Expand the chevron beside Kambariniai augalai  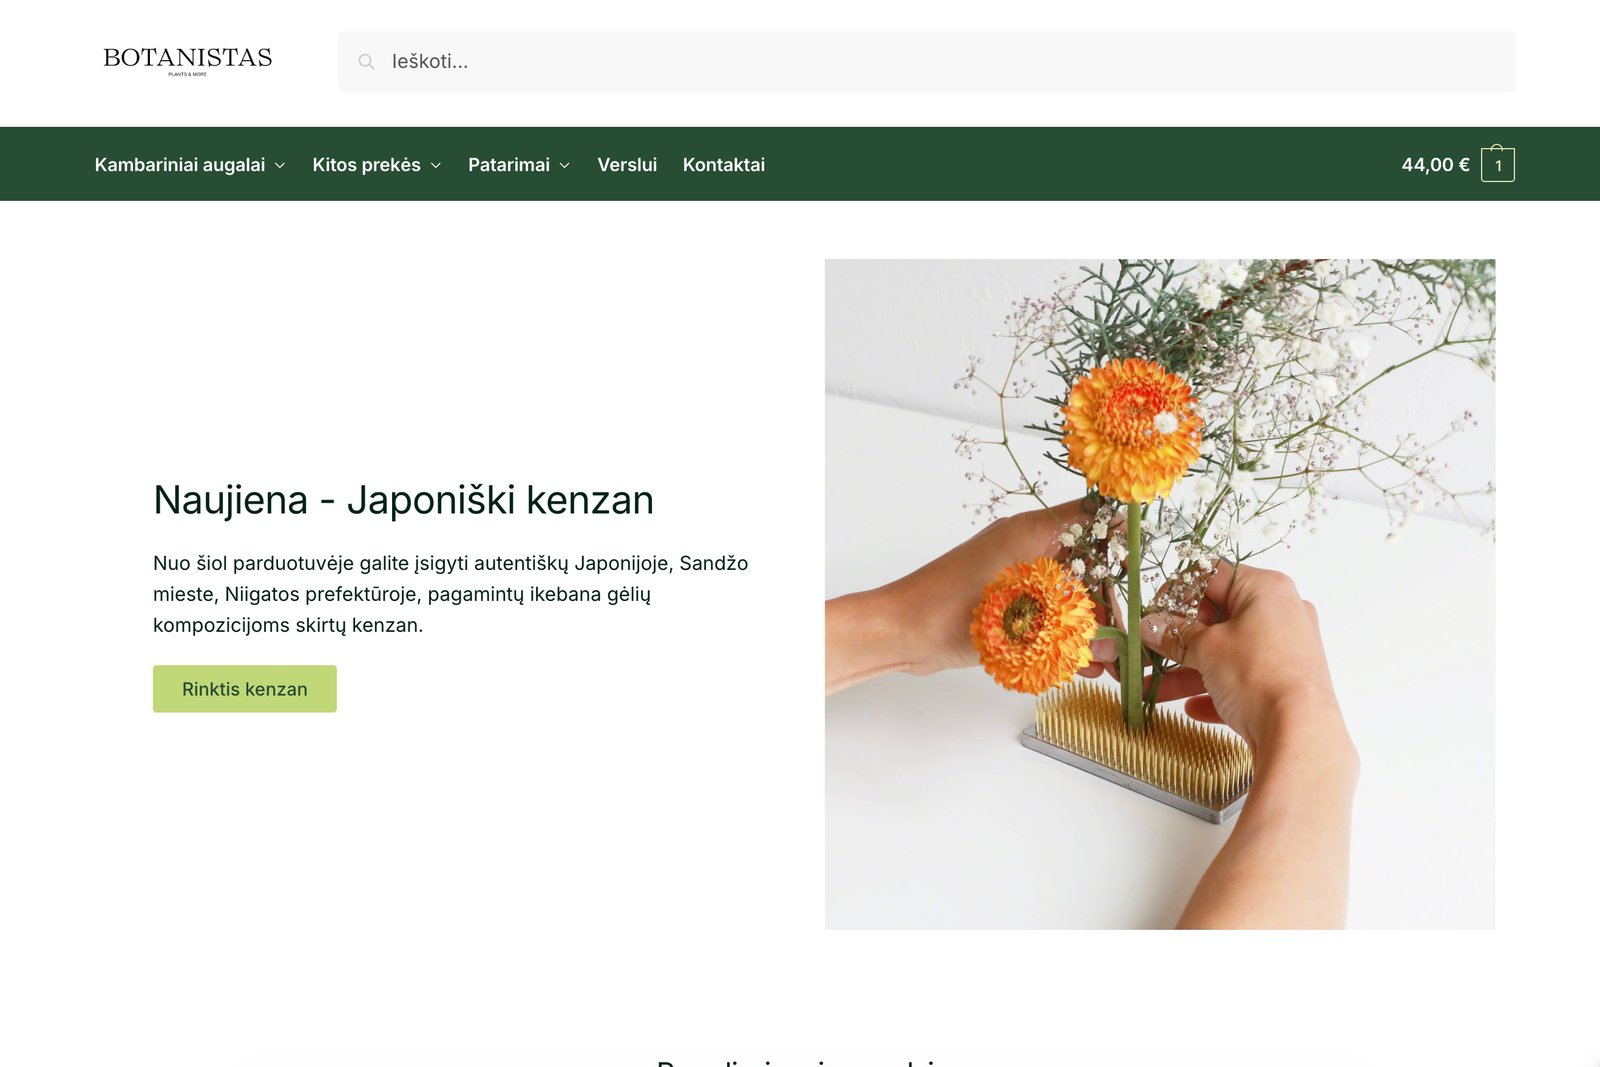[280, 166]
